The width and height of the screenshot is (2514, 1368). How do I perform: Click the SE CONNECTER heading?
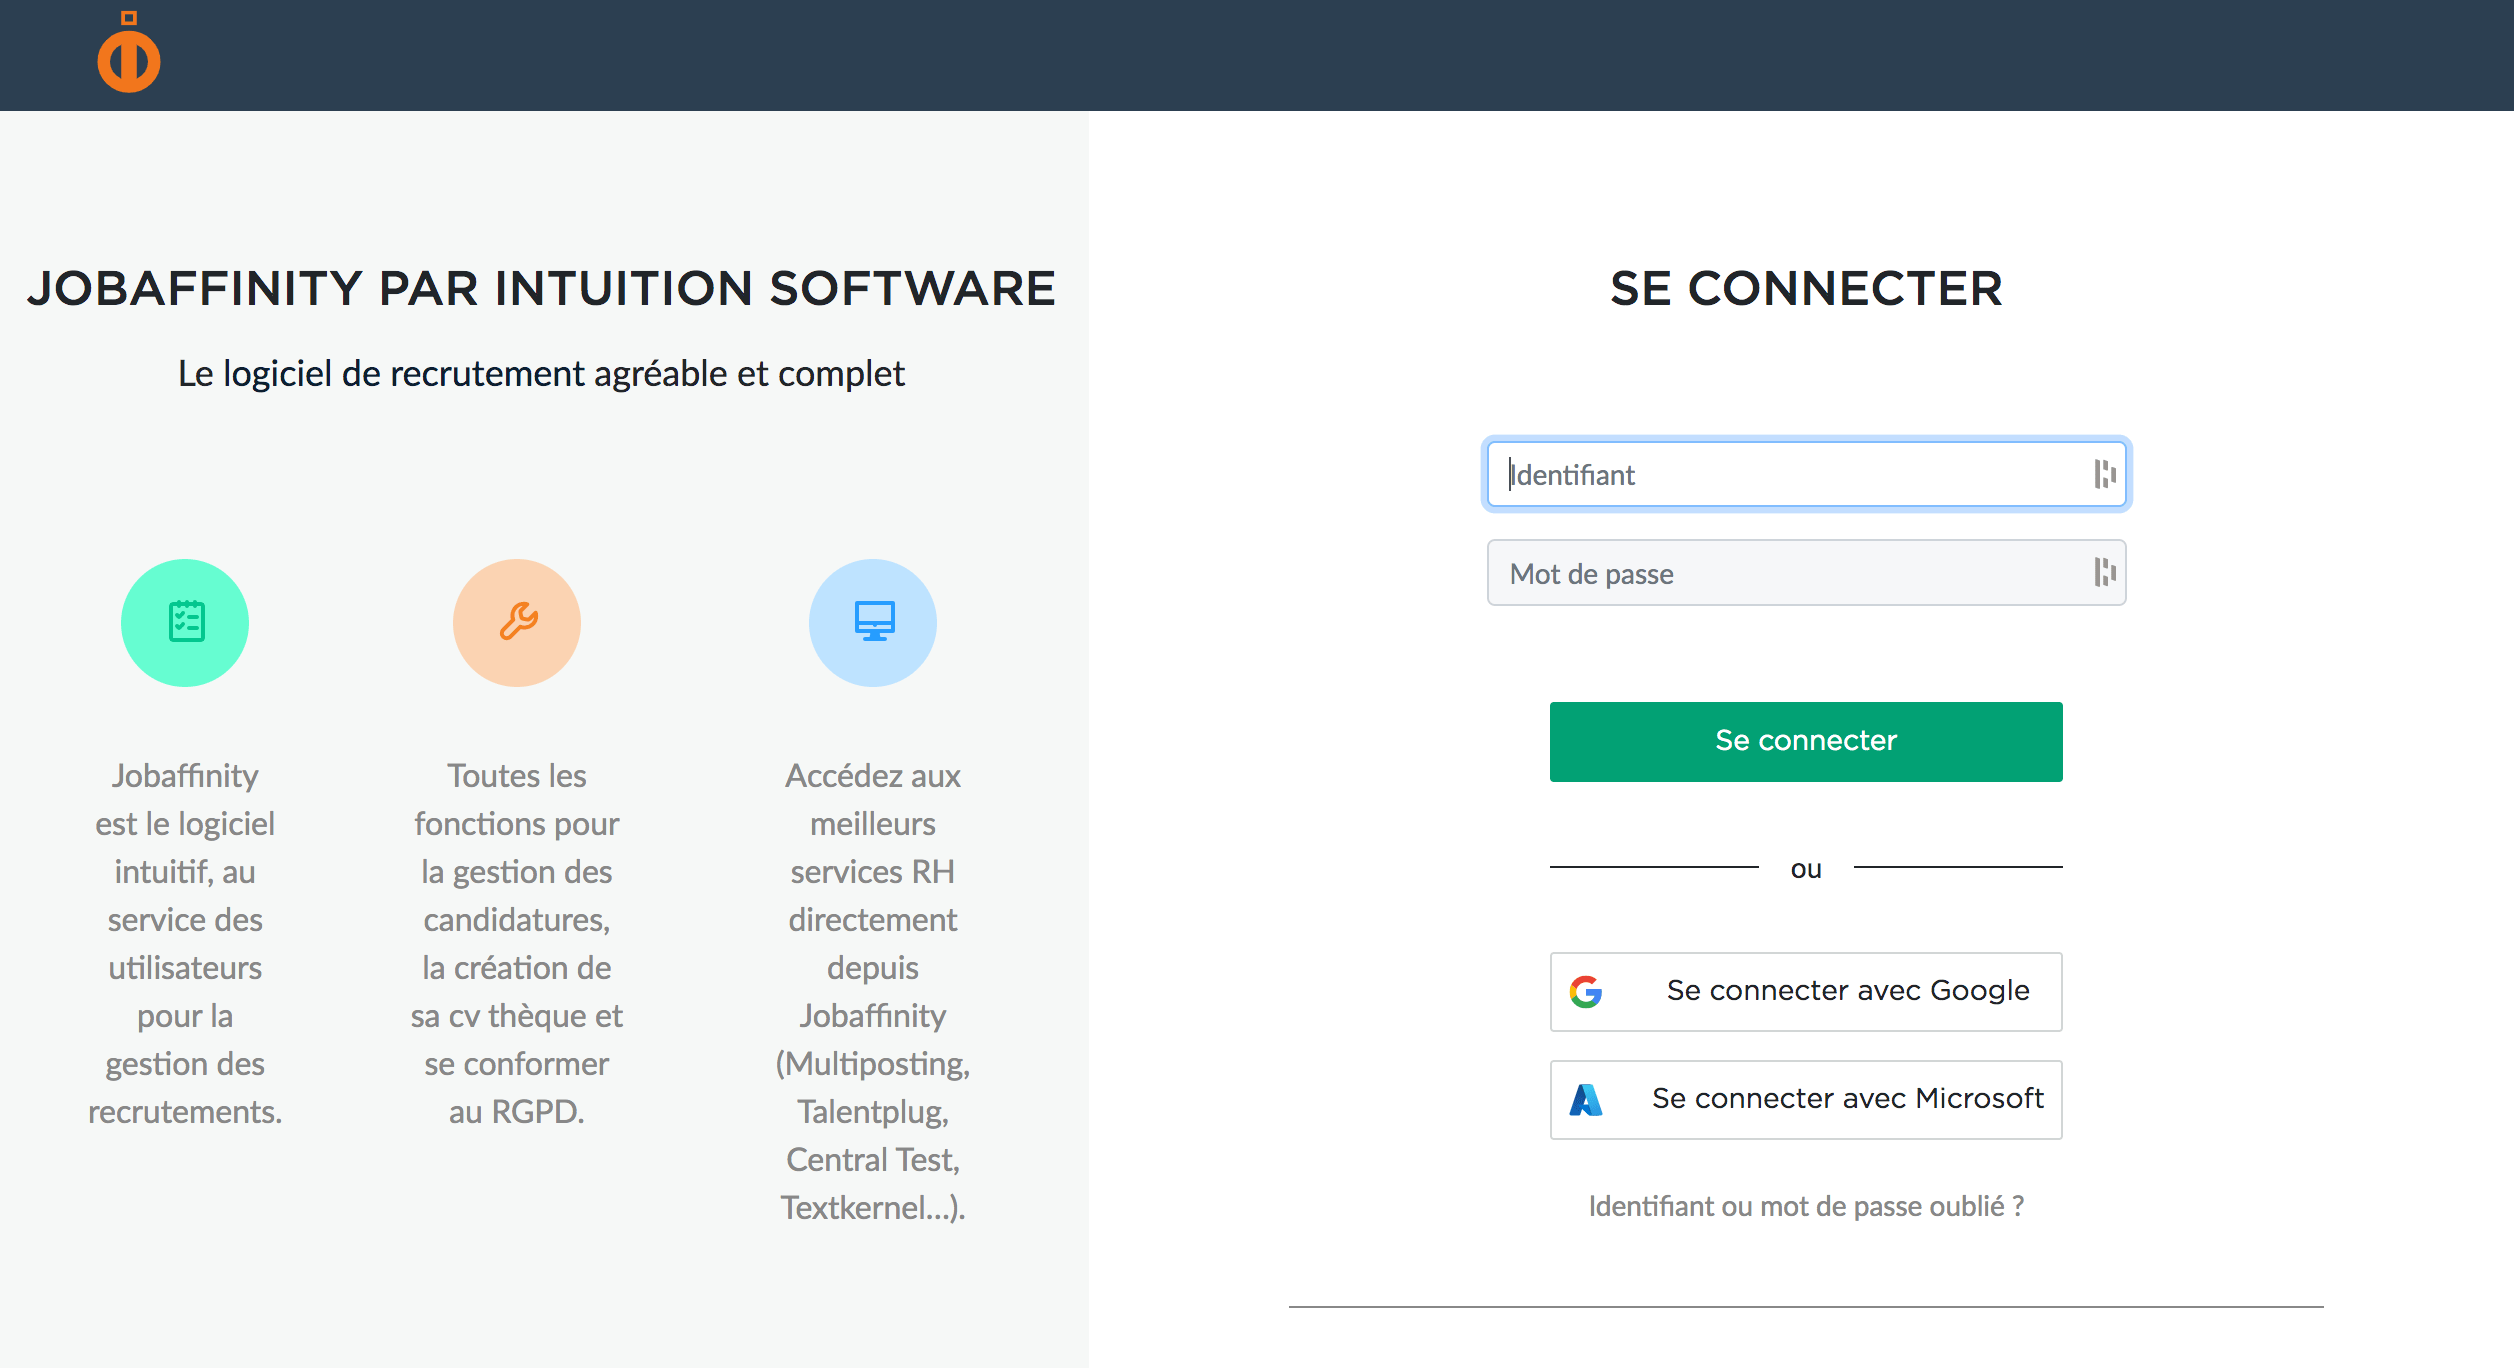pos(1806,288)
